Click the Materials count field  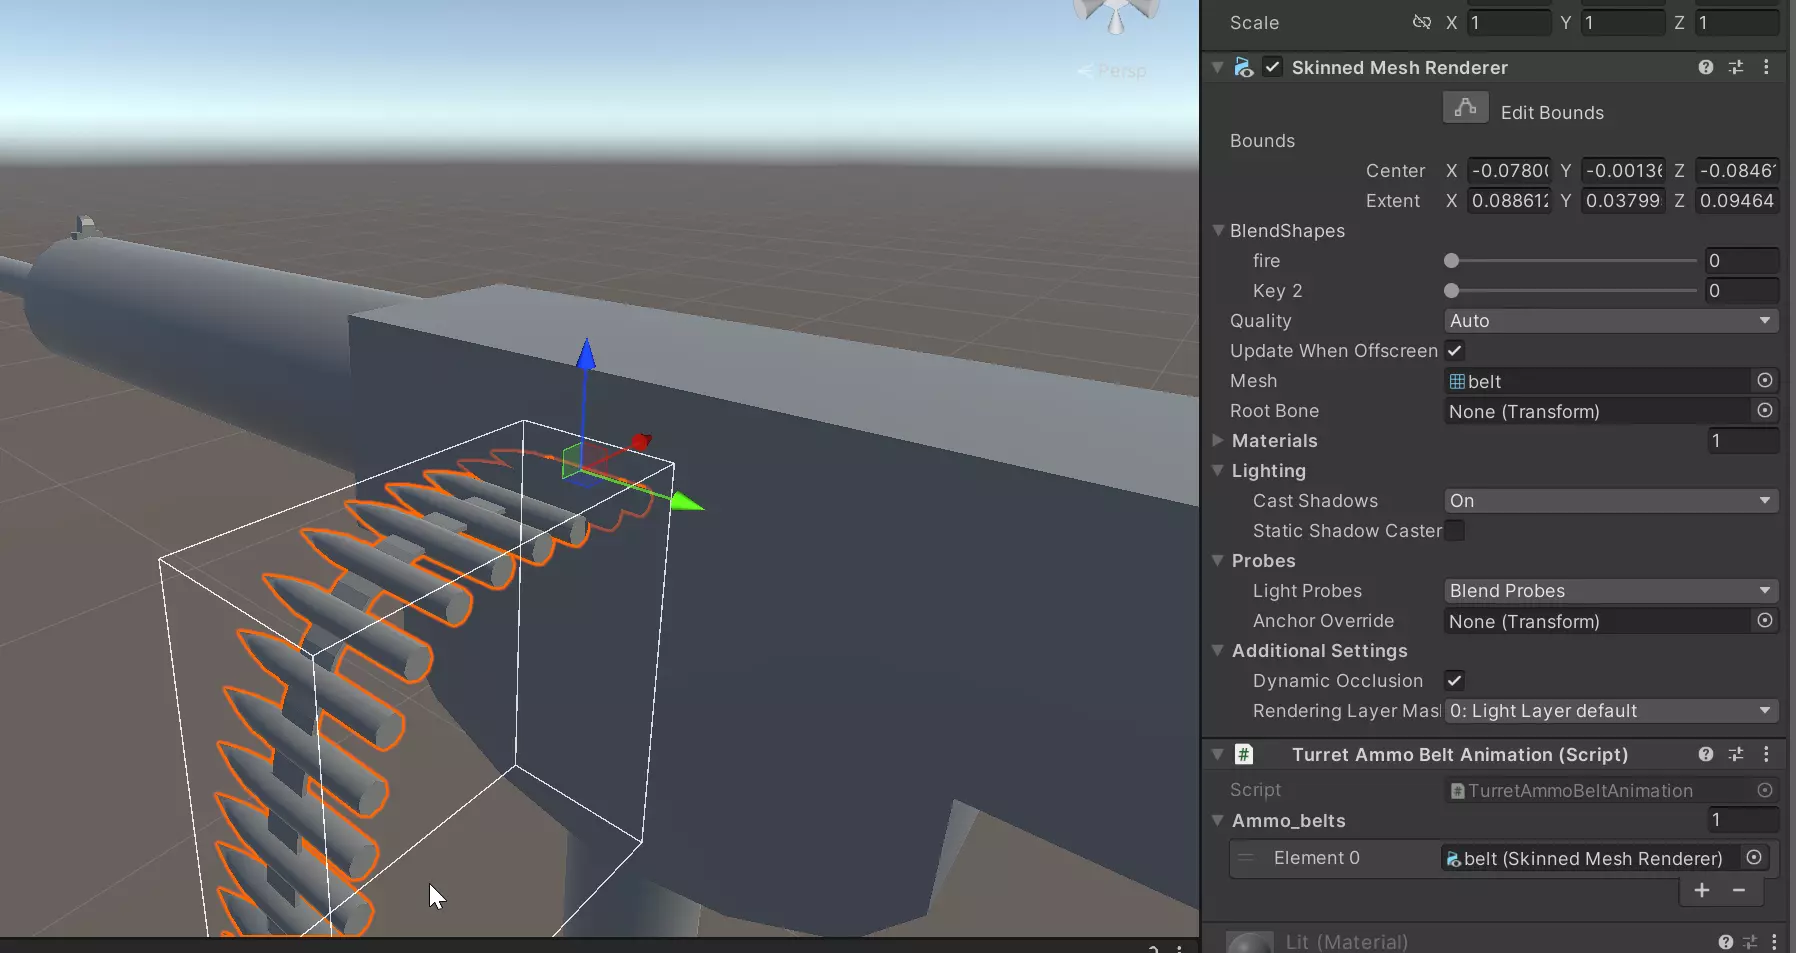(1743, 440)
